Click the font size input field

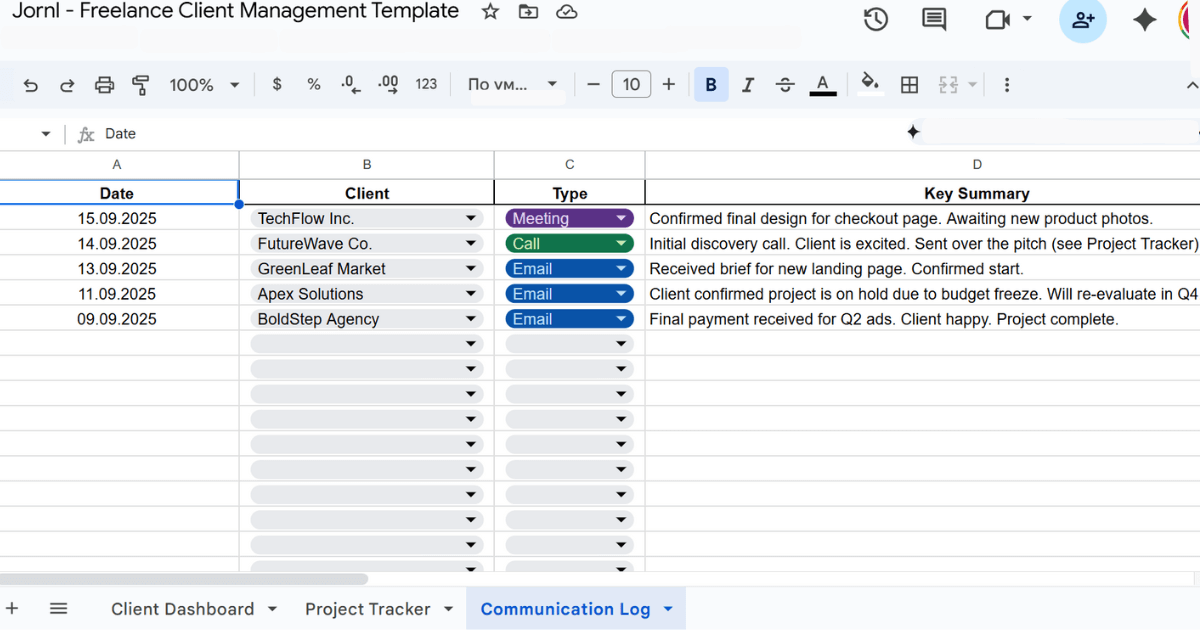(x=631, y=85)
